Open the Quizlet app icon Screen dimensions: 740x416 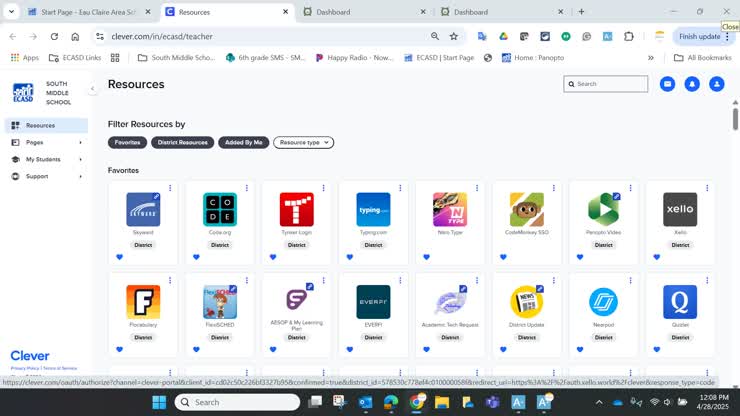(x=680, y=302)
